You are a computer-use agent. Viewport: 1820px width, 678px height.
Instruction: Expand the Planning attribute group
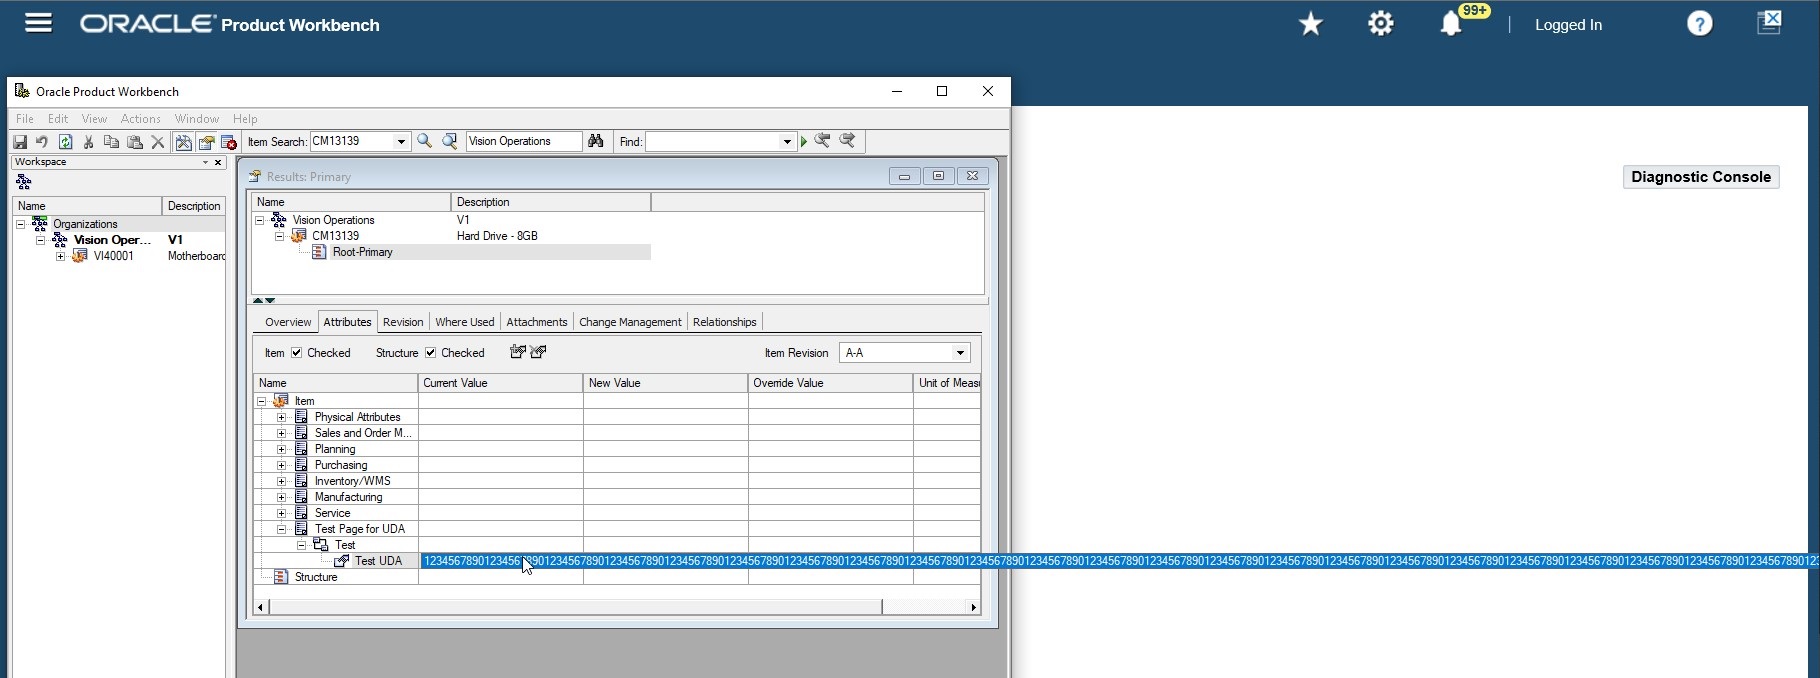tap(281, 449)
